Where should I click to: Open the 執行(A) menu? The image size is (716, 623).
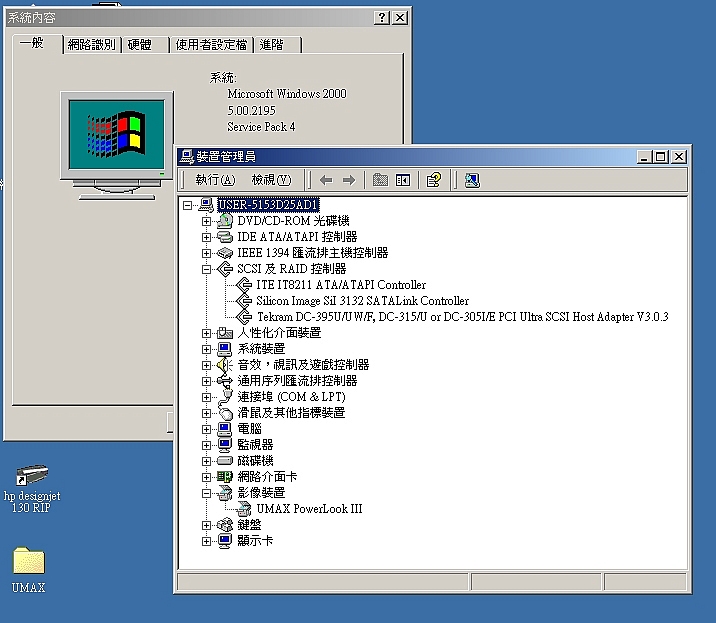click(215, 180)
